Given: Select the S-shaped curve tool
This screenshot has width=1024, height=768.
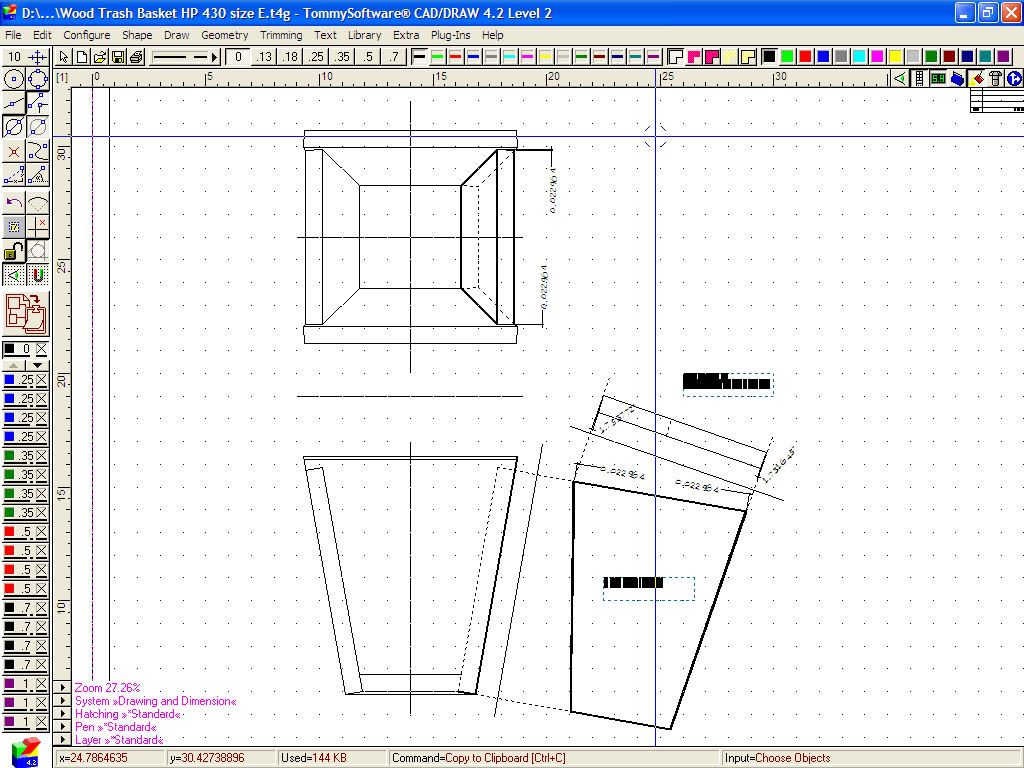Looking at the screenshot, I should [x=38, y=152].
